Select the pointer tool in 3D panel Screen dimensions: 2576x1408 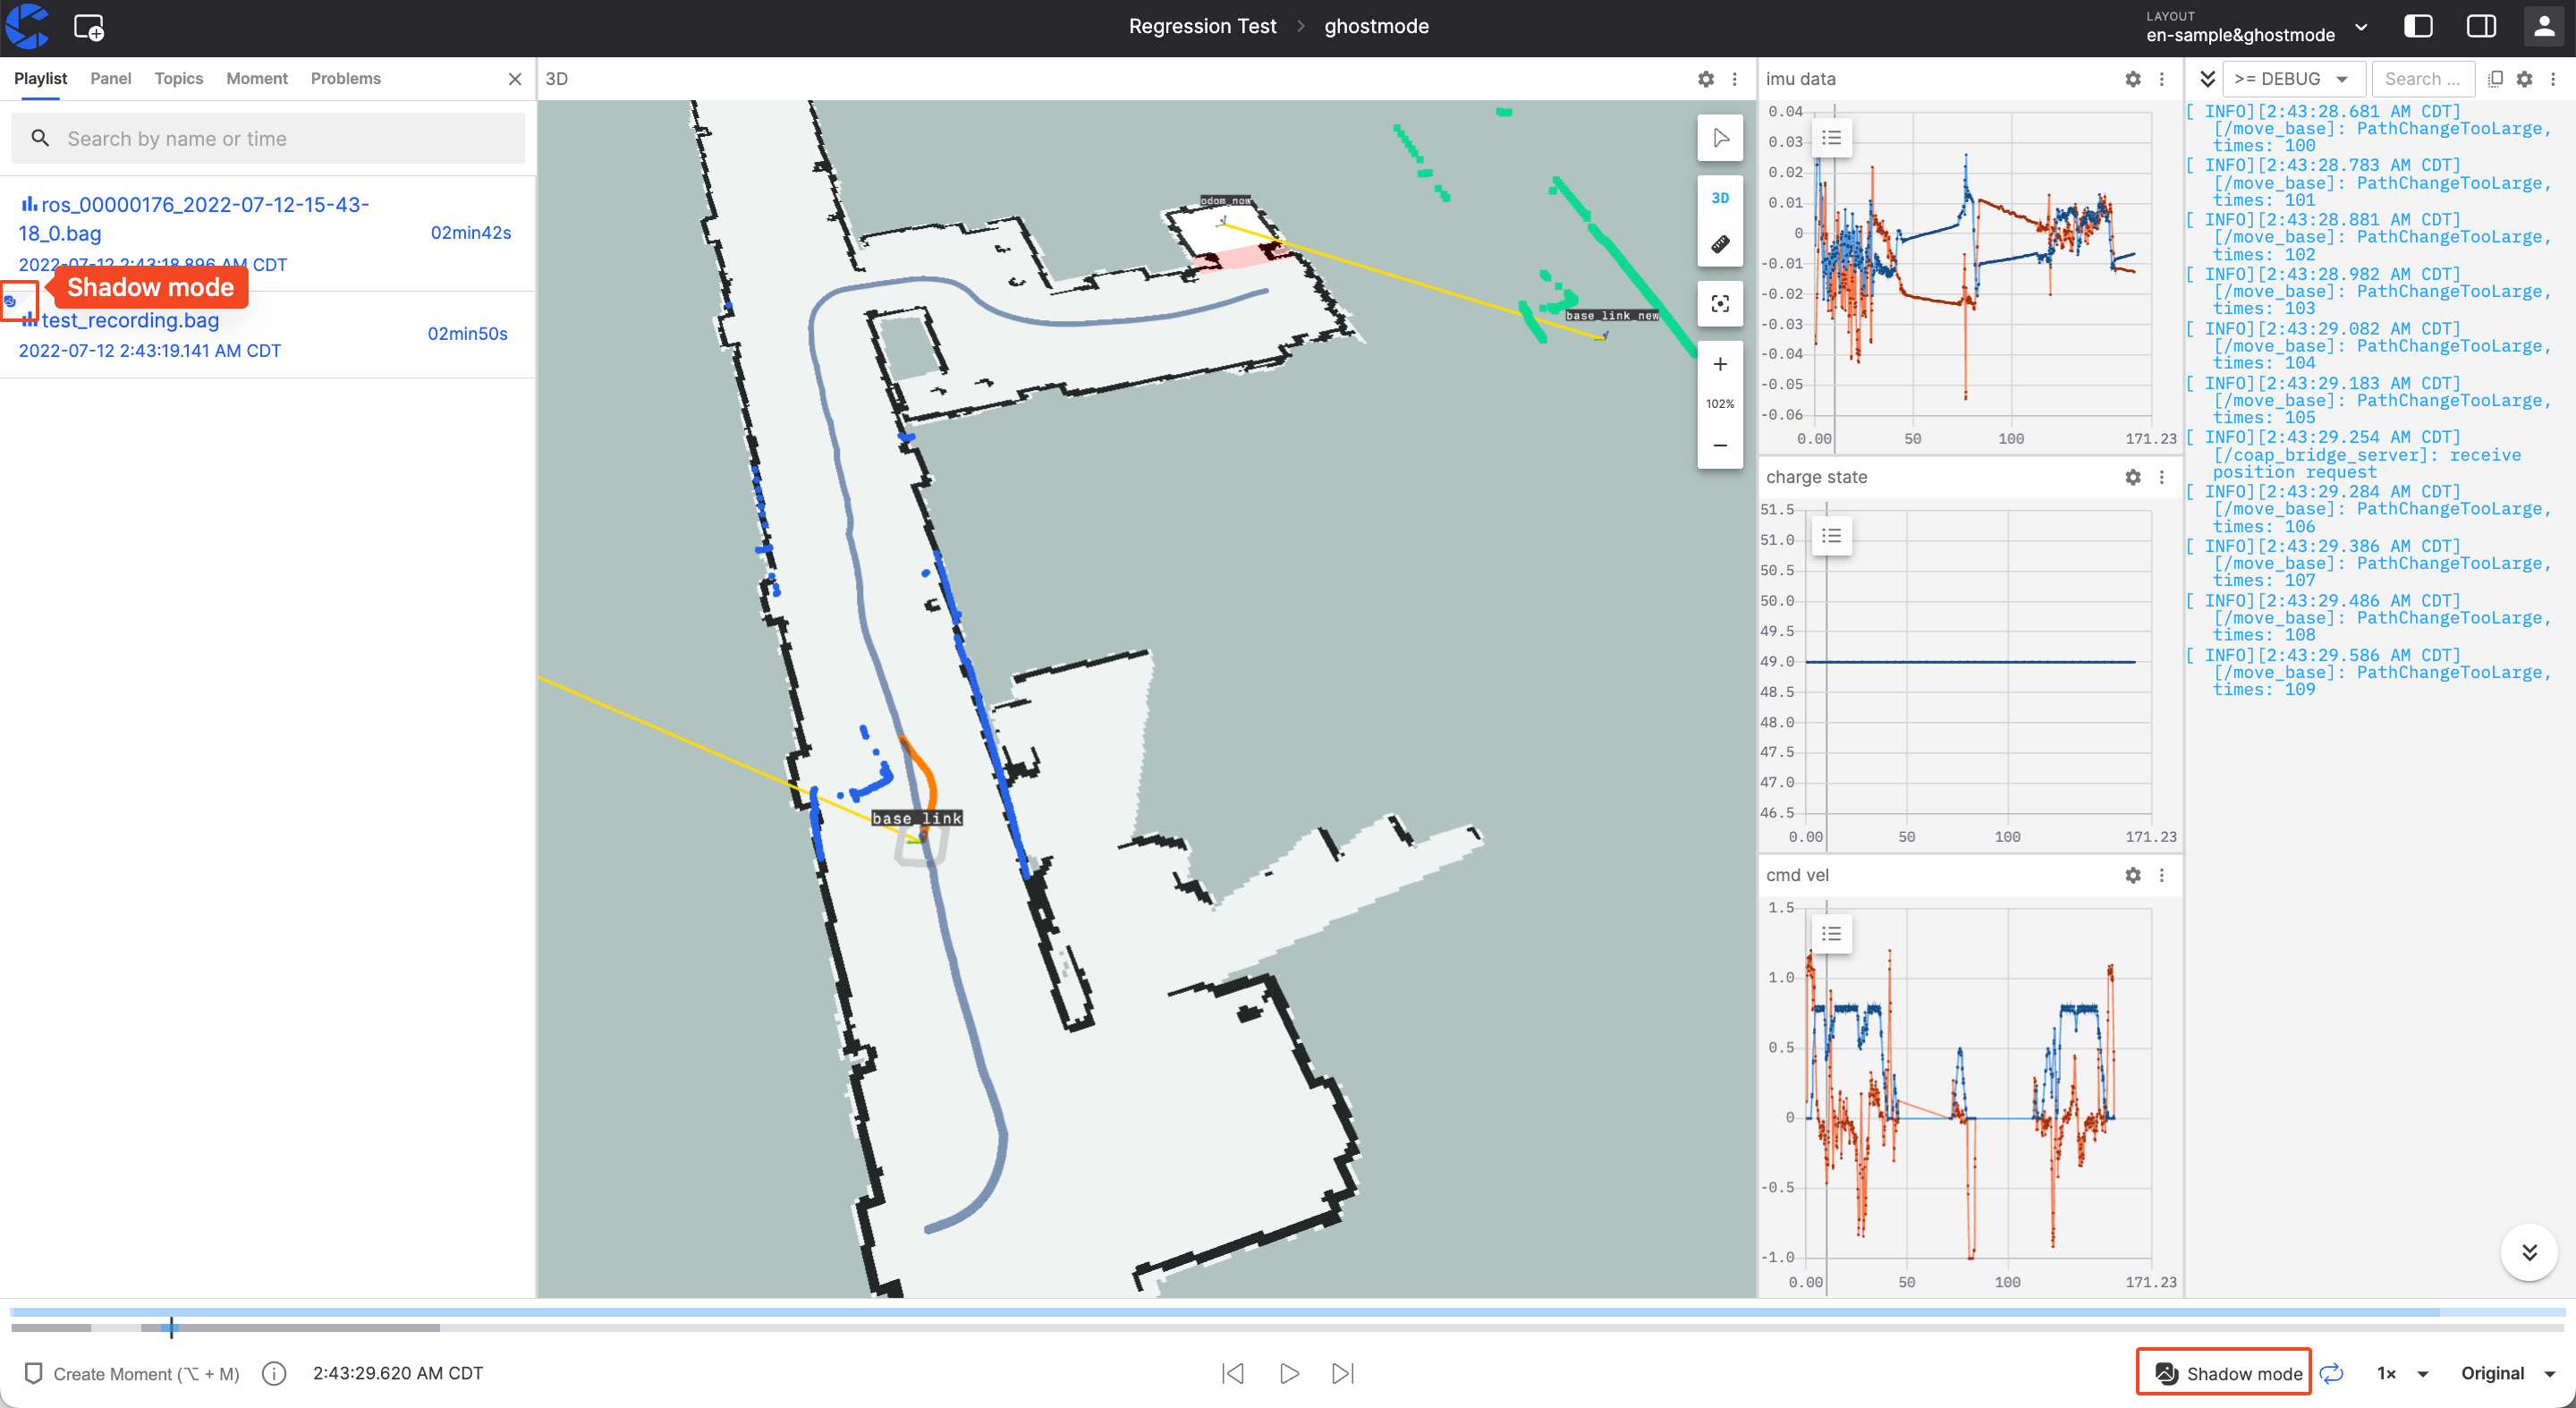pyautogui.click(x=1720, y=138)
